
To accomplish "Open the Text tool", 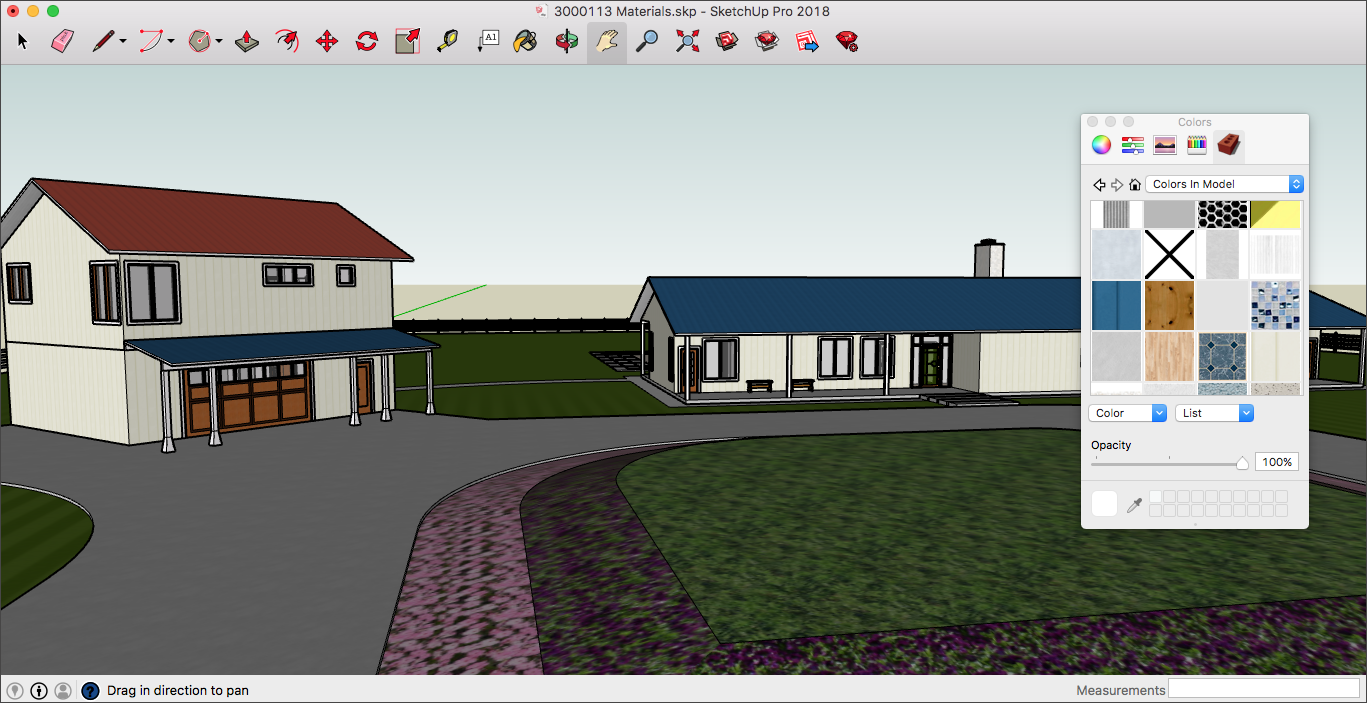I will 487,41.
